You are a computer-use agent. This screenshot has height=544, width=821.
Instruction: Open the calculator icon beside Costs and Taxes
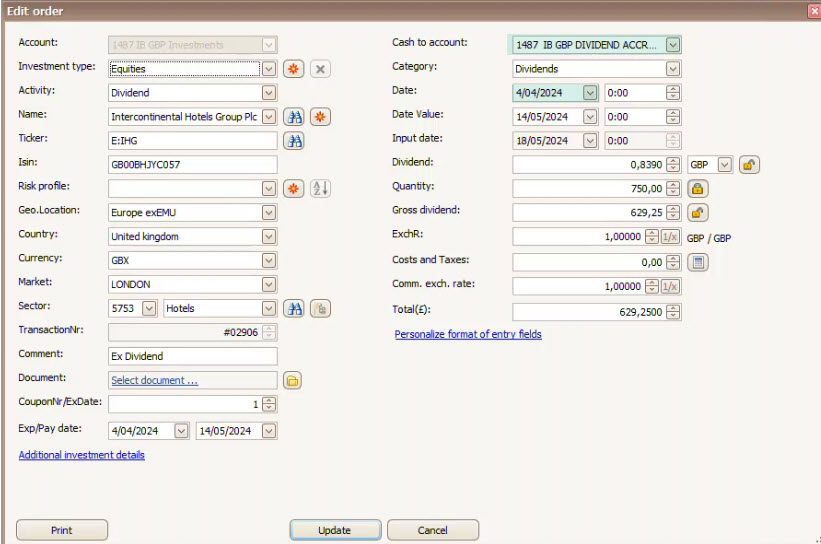699,262
